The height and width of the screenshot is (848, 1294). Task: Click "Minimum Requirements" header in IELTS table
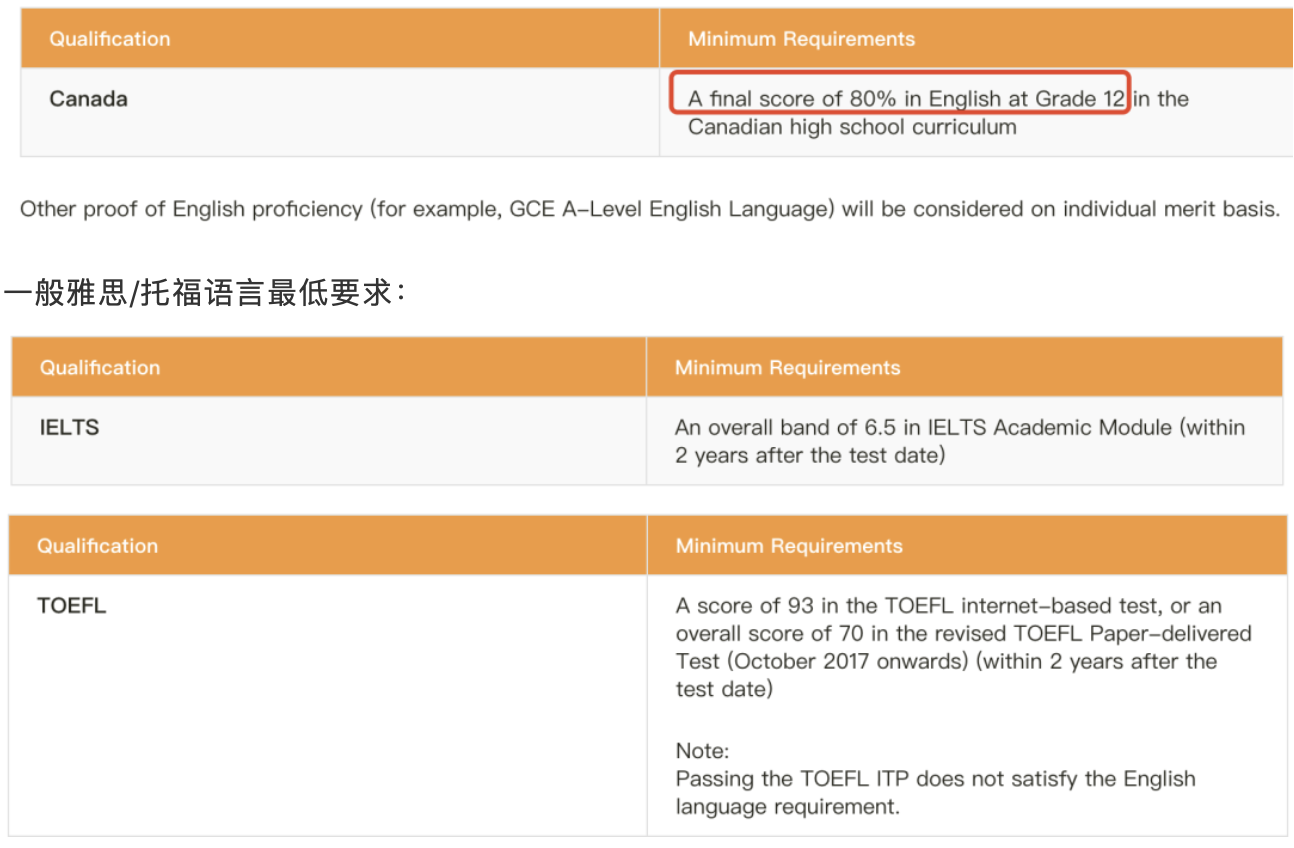tap(788, 366)
